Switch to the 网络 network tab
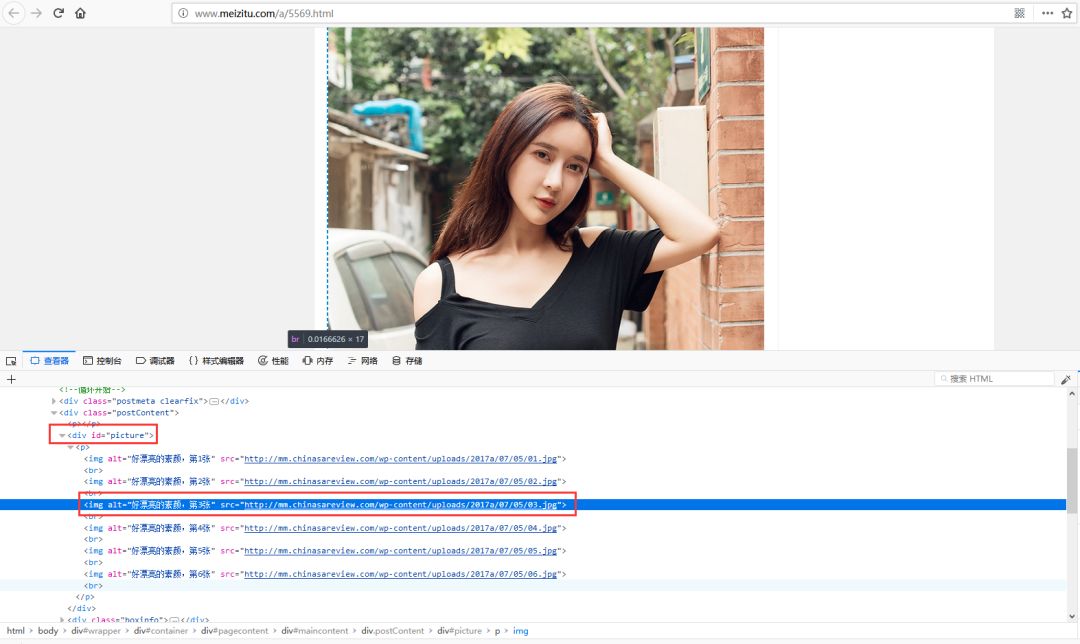The width and height of the screenshot is (1080, 644). (362, 361)
